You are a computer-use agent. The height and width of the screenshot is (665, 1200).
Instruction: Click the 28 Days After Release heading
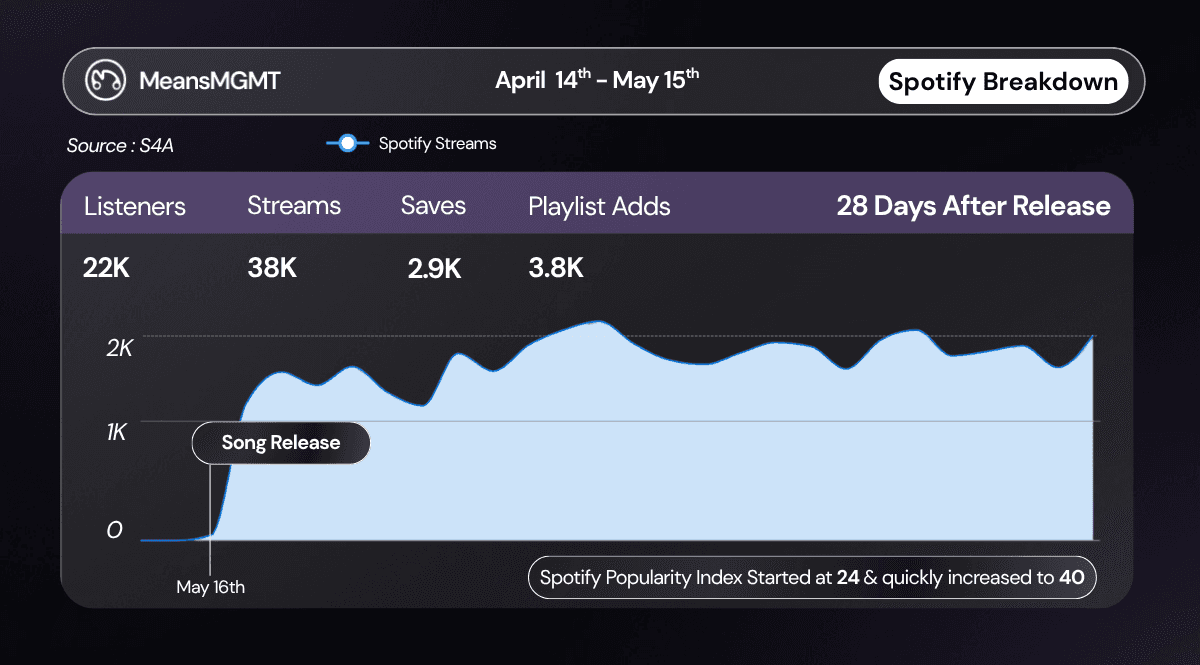(973, 206)
